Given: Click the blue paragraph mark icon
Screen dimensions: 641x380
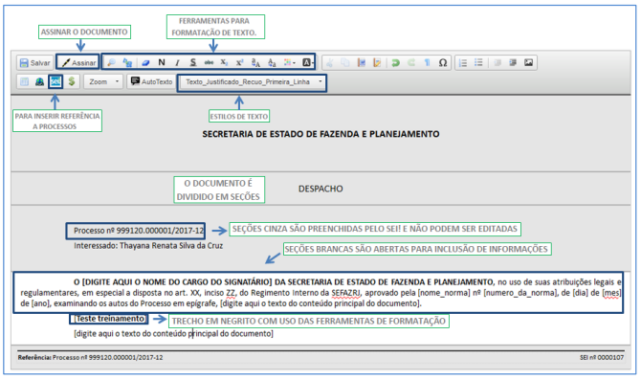Looking at the screenshot, I should pyautogui.click(x=427, y=63).
